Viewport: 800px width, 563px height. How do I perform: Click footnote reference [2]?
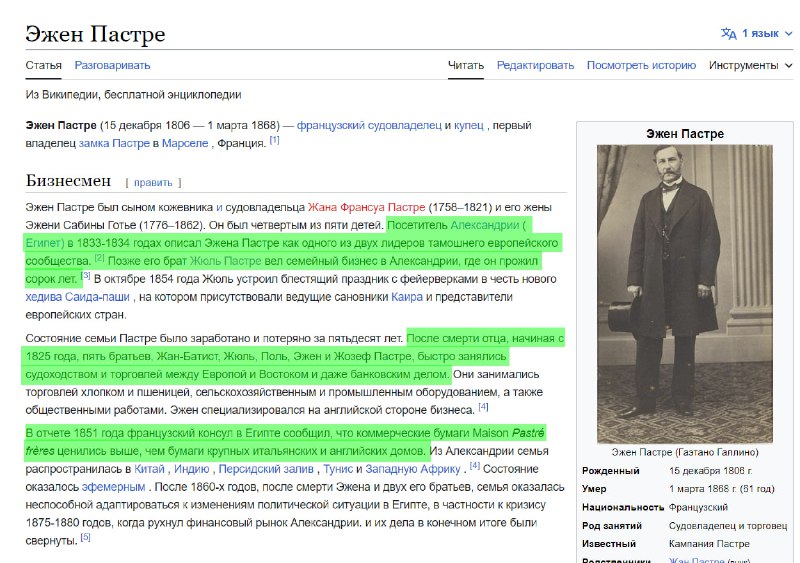99,258
